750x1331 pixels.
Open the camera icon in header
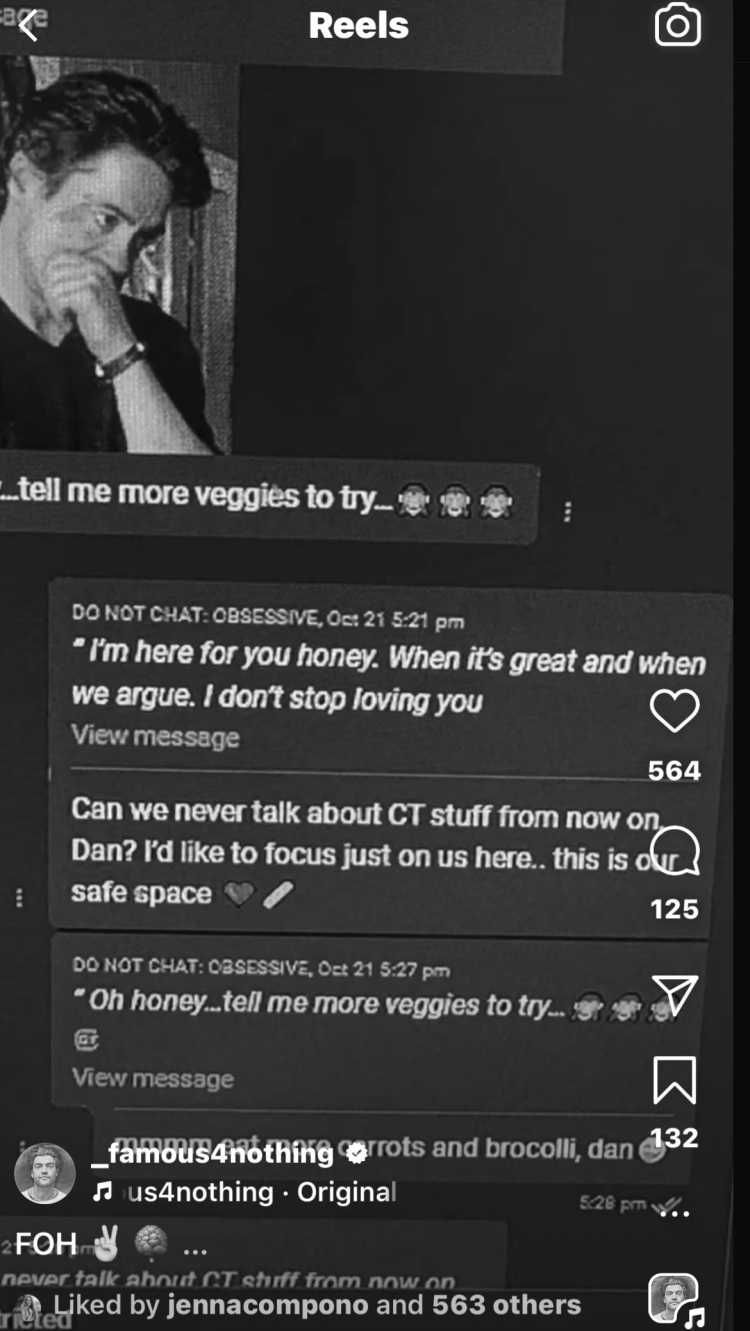pos(677,25)
